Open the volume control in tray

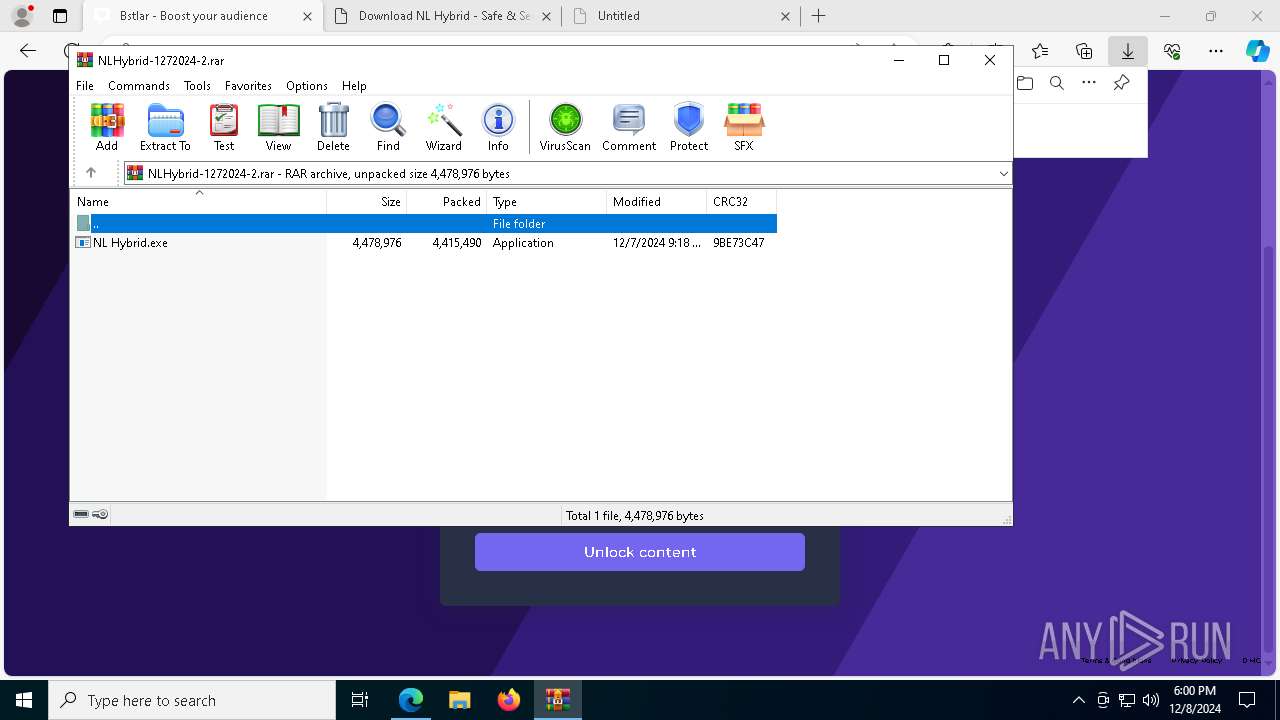(x=1151, y=700)
